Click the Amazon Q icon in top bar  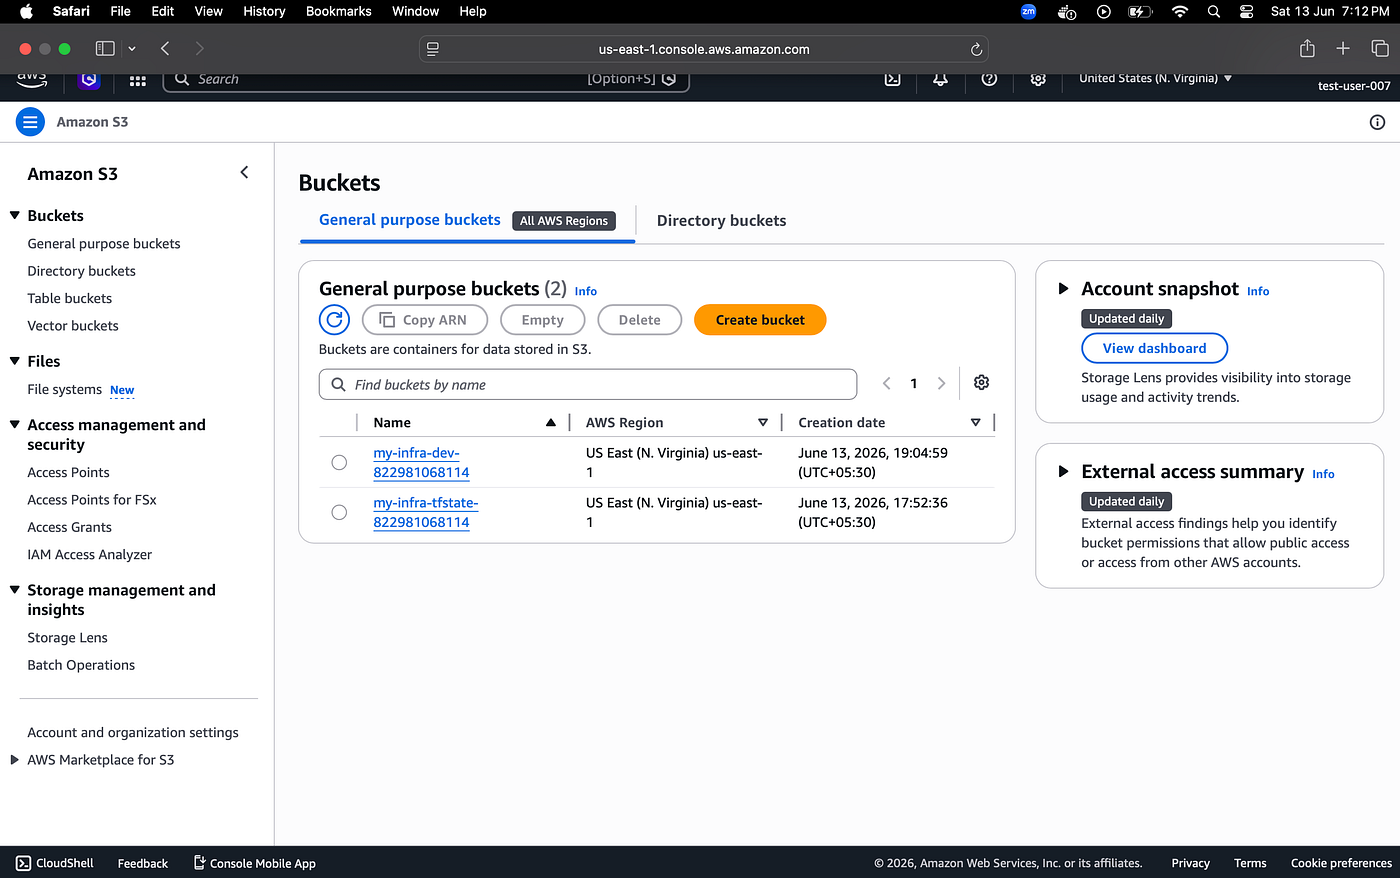tap(89, 79)
